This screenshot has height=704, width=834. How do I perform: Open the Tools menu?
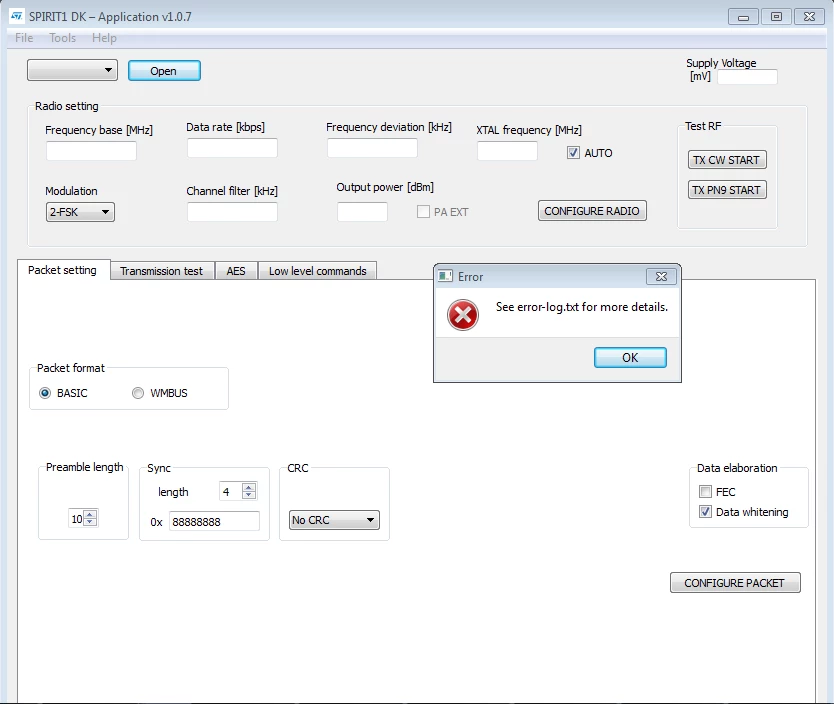pos(63,38)
